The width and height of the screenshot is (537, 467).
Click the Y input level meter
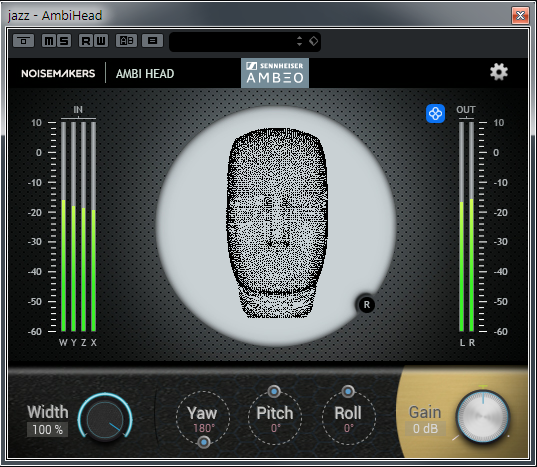pyautogui.click(x=73, y=227)
